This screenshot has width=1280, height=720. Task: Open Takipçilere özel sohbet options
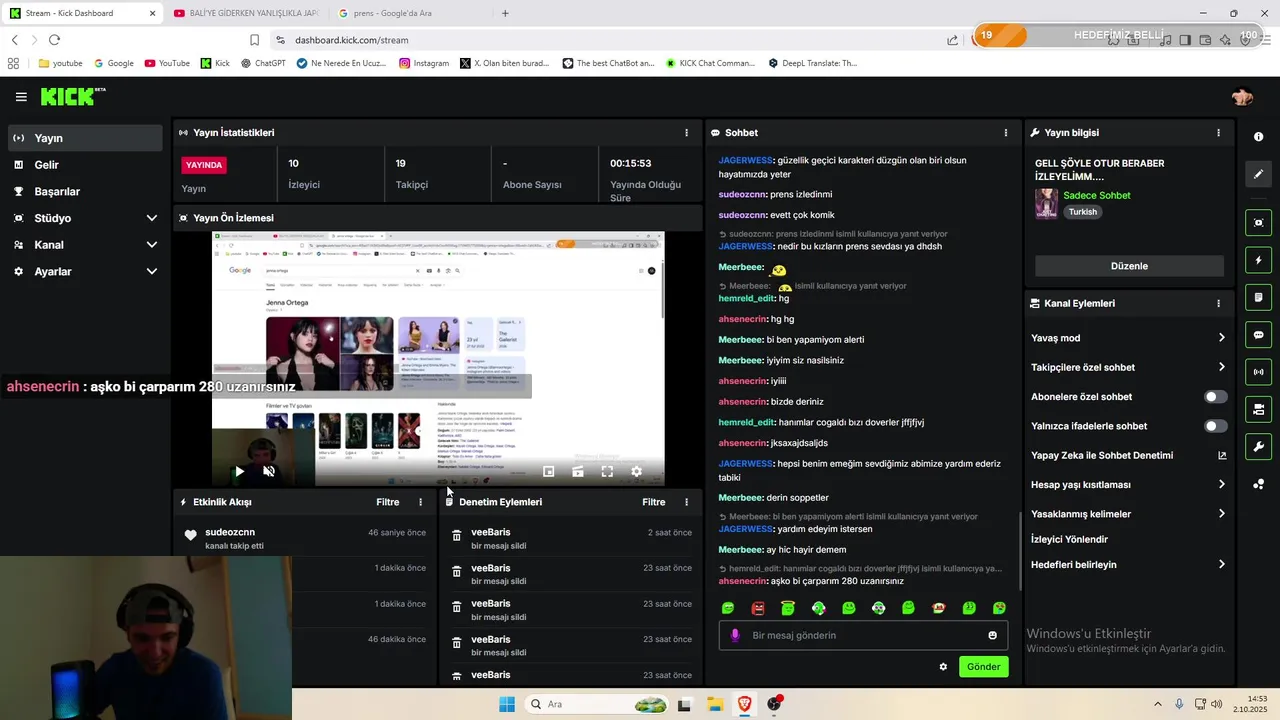click(1128, 367)
